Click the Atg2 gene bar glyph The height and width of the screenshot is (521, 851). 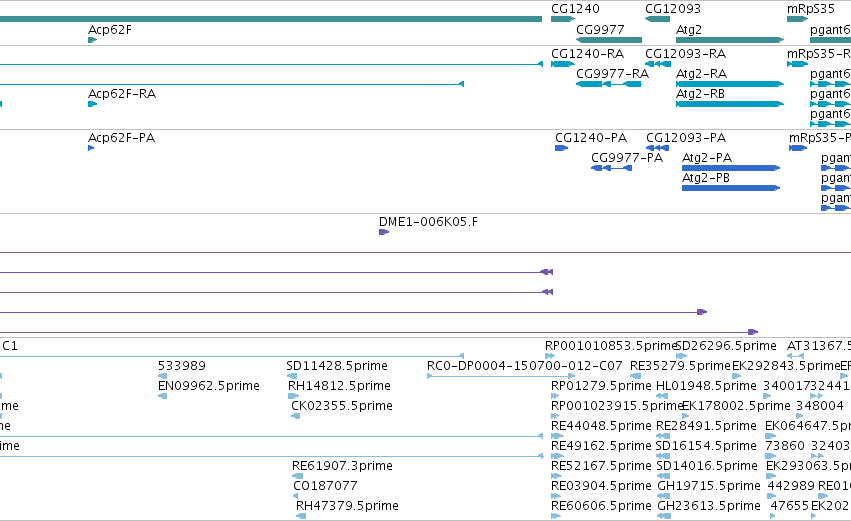730,40
